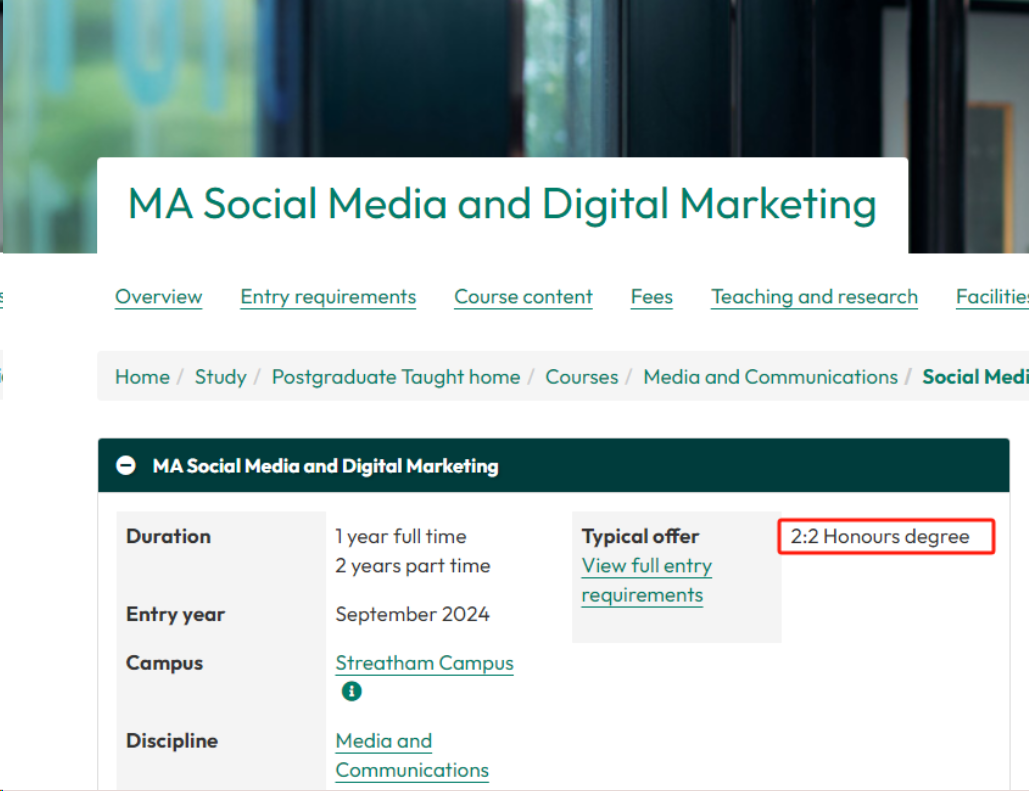Navigate to the Study breadcrumb

coord(220,377)
